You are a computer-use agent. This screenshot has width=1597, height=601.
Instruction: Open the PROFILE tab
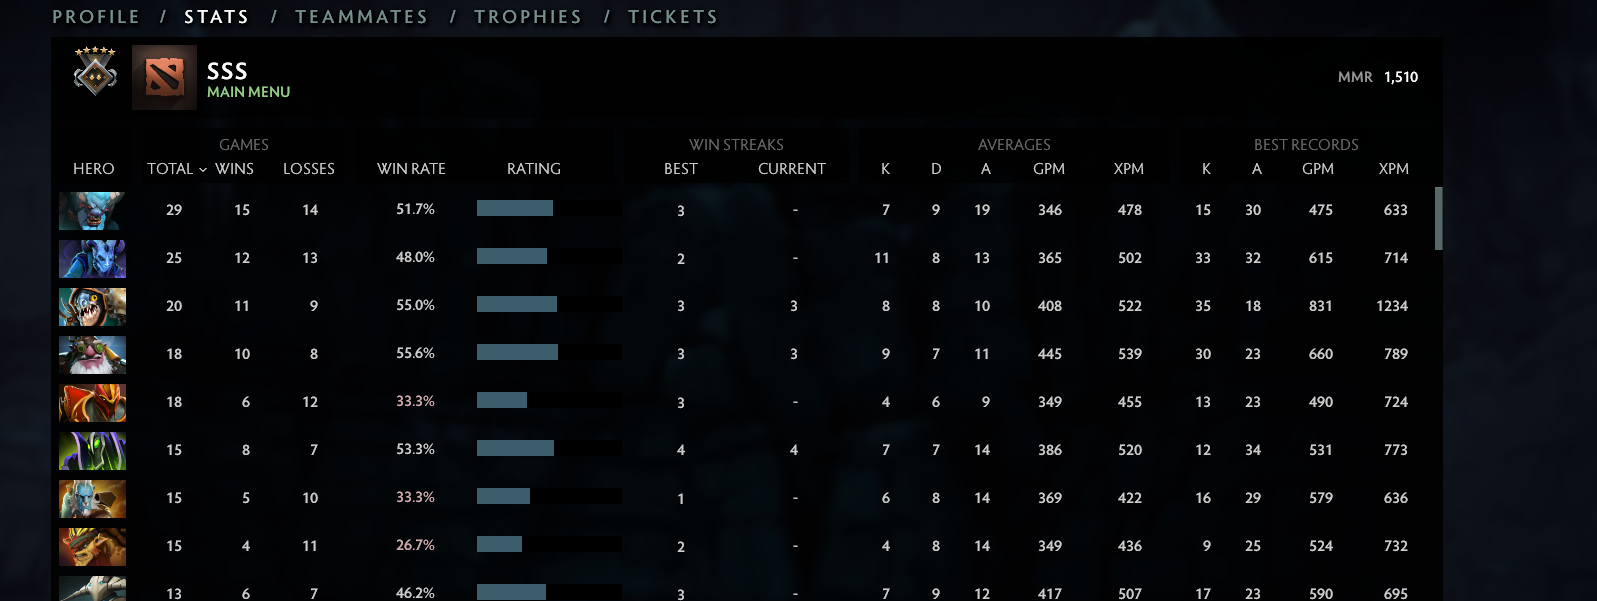(96, 17)
